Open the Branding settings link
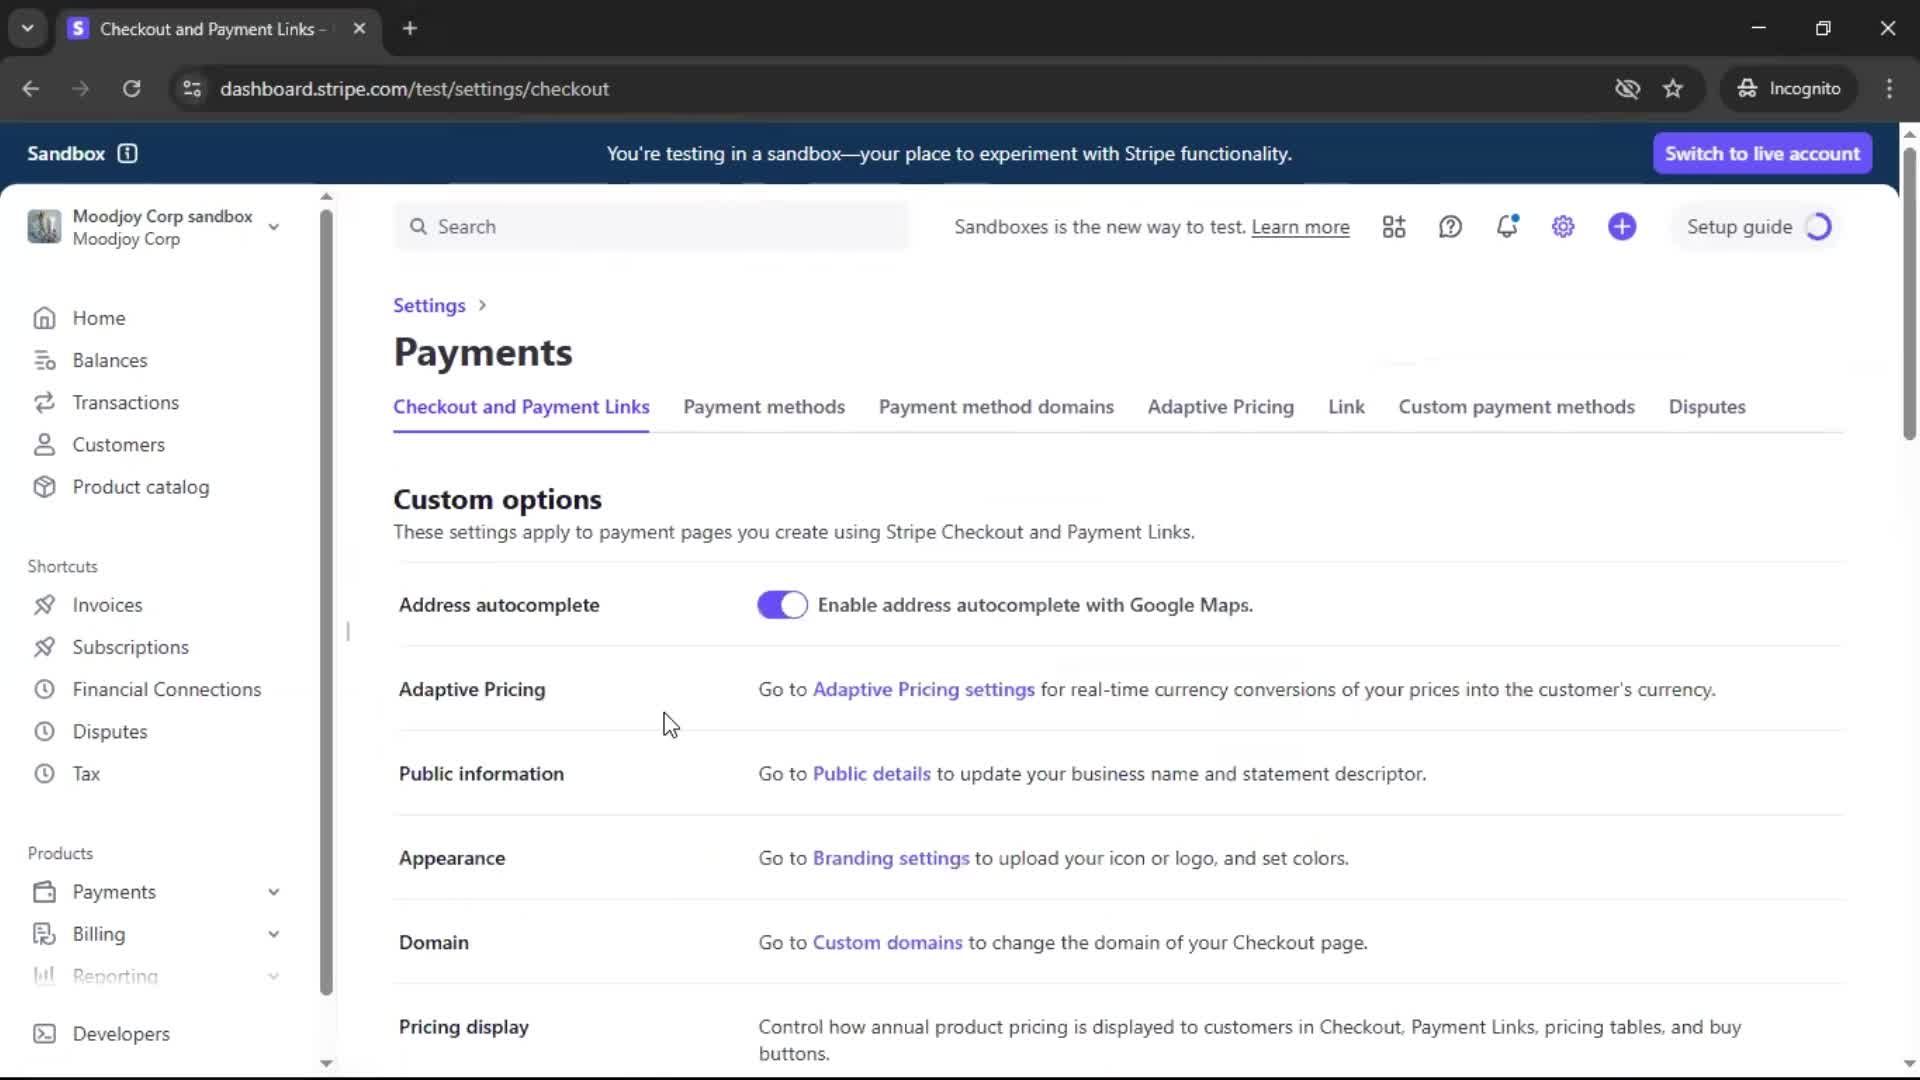The height and width of the screenshot is (1080, 1920). (890, 858)
